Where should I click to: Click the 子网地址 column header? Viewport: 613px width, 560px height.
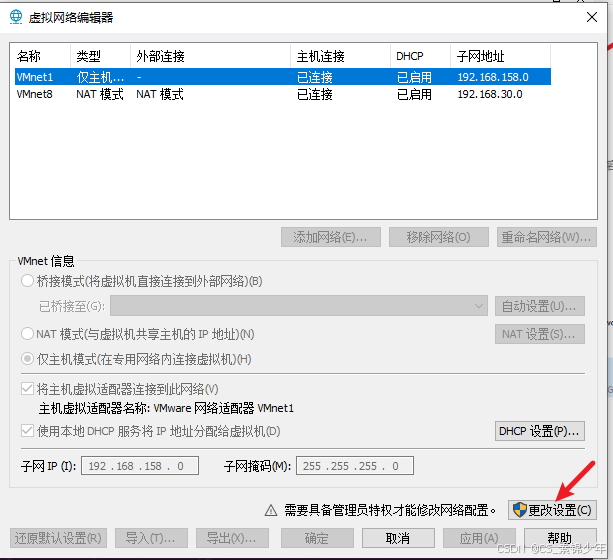pos(500,56)
